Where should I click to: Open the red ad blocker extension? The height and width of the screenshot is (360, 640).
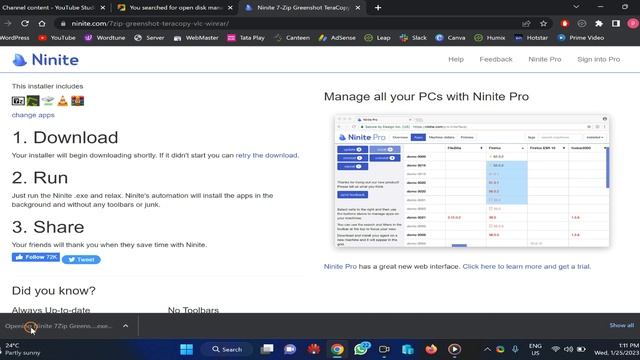coord(565,24)
